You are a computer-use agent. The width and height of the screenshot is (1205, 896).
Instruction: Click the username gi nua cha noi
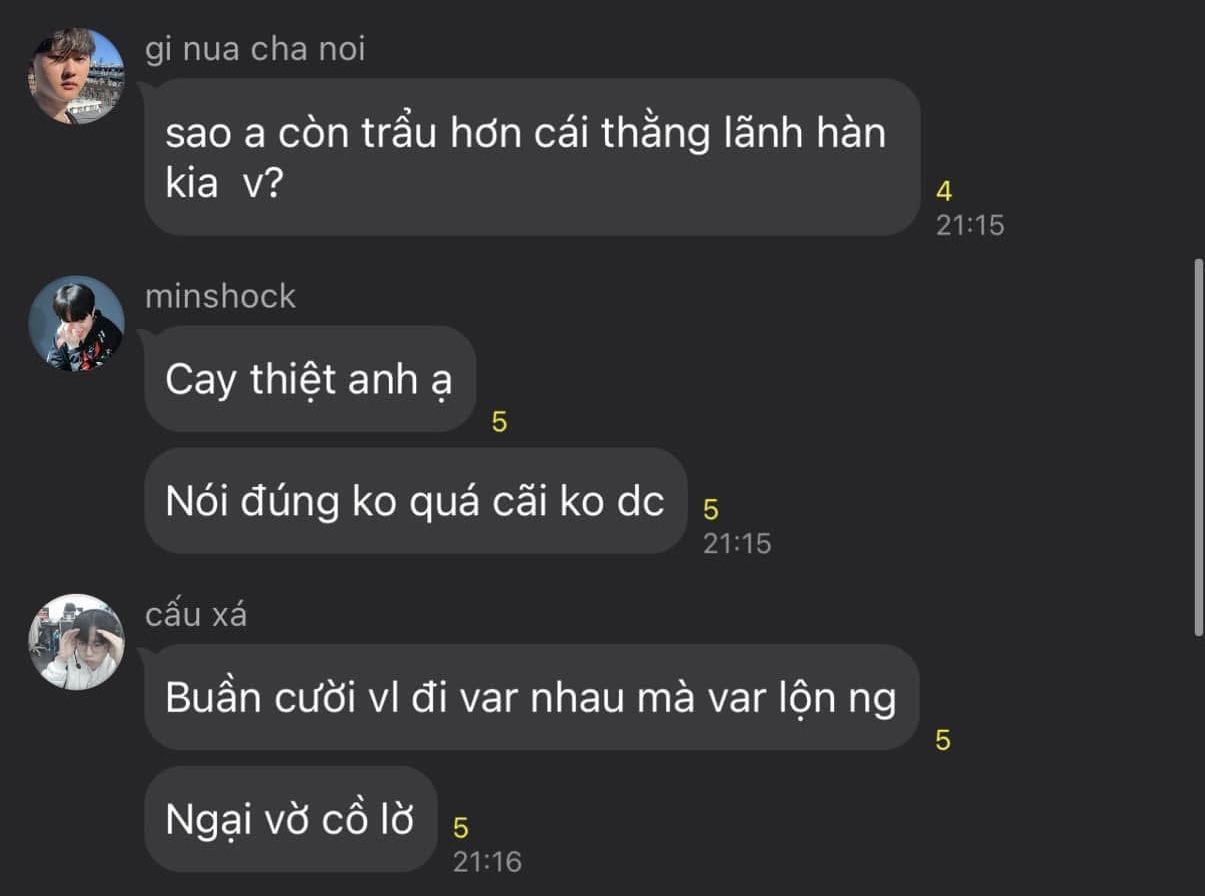[255, 49]
